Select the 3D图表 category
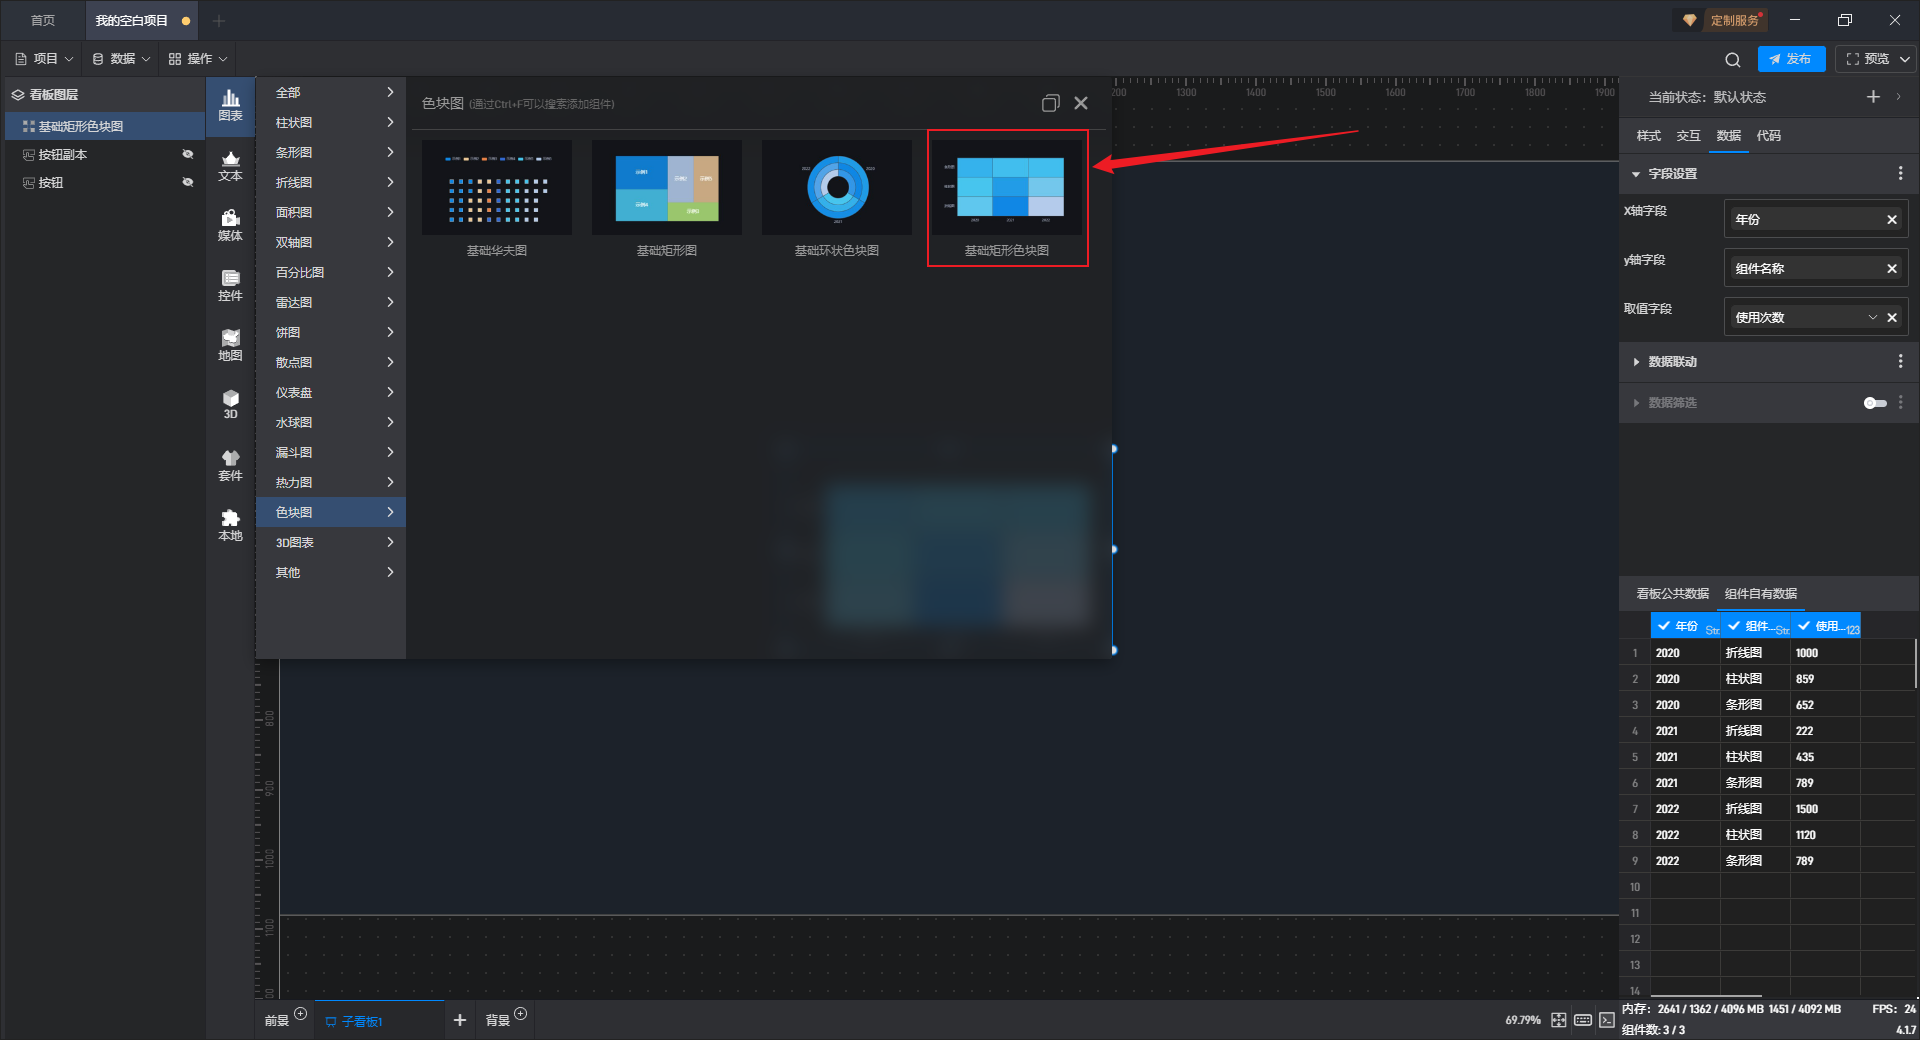Image resolution: width=1920 pixels, height=1040 pixels. 331,542
